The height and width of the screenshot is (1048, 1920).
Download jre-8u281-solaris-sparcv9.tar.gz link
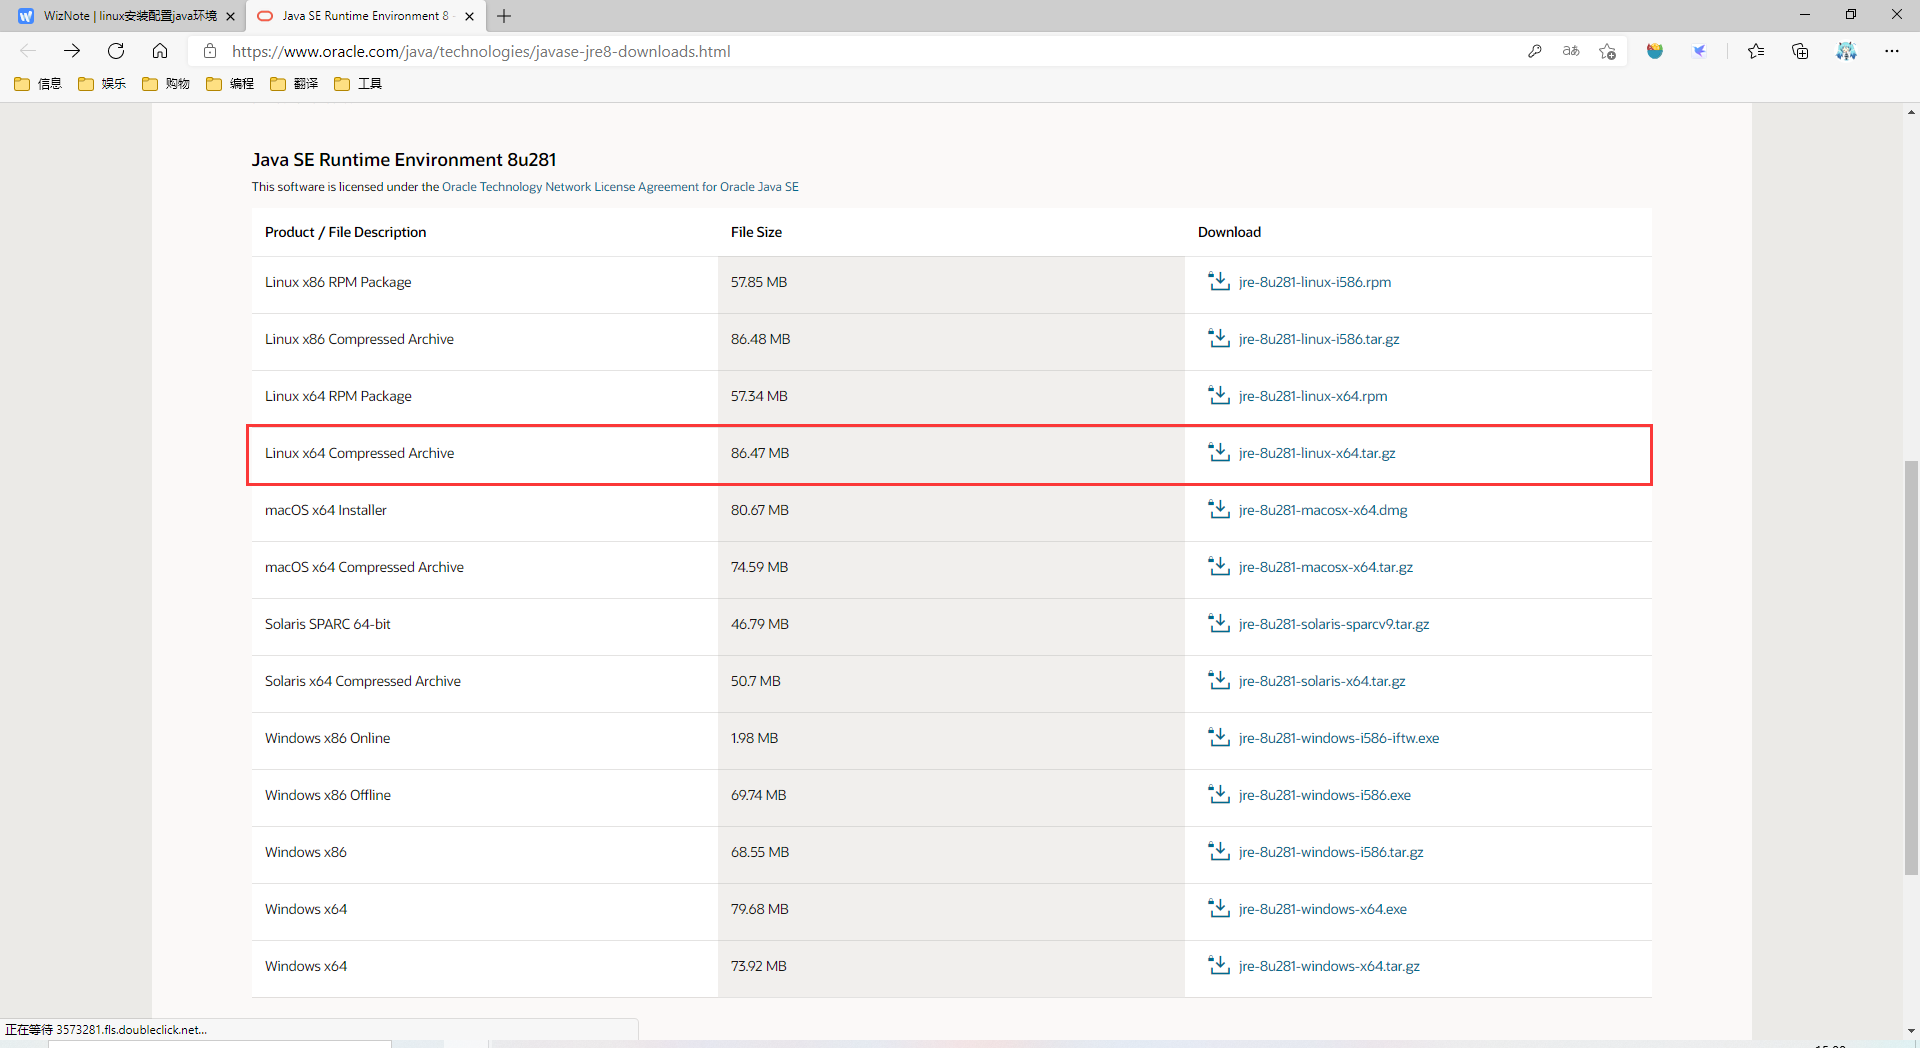point(1334,624)
